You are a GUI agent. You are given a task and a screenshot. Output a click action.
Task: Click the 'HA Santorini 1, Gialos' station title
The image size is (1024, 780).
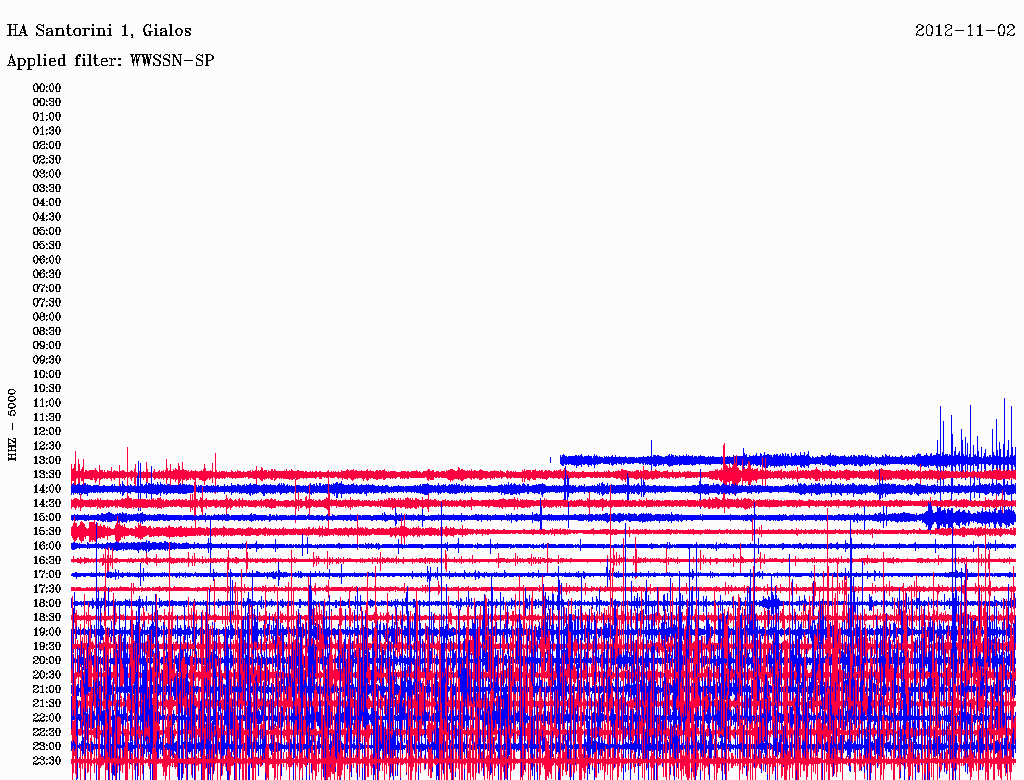click(99, 31)
